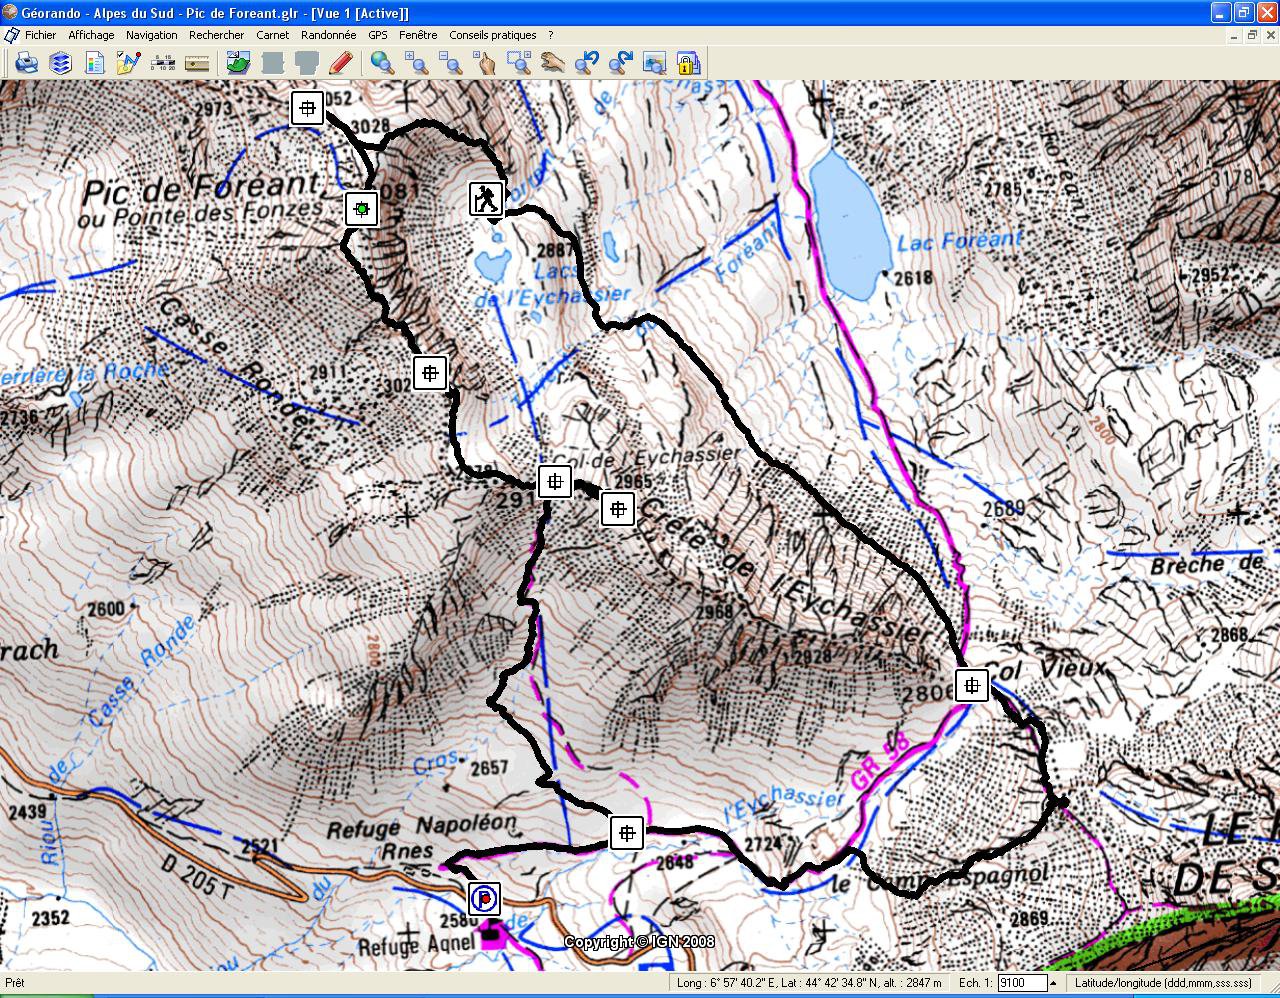Select the zoom-to-rectangle selection tool
Image resolution: width=1280 pixels, height=998 pixels.
coord(519,64)
